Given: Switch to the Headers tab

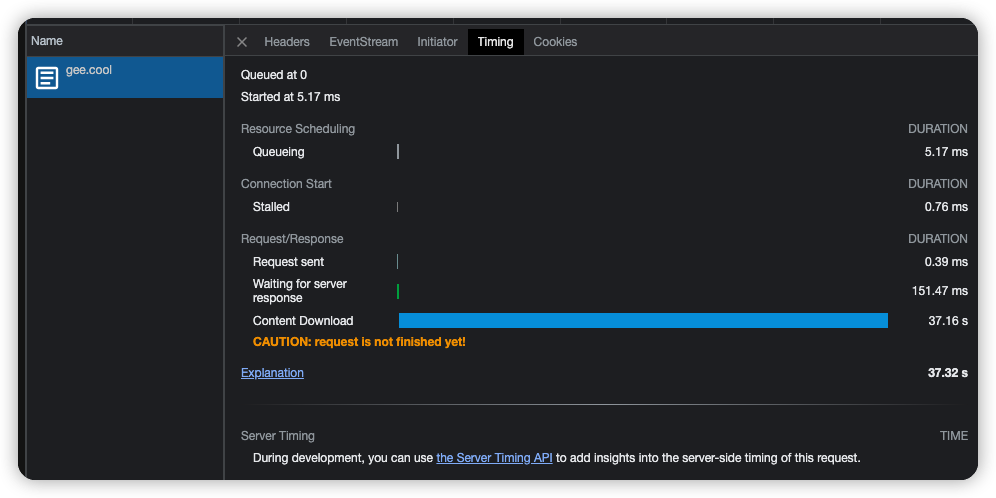Looking at the screenshot, I should 287,42.
